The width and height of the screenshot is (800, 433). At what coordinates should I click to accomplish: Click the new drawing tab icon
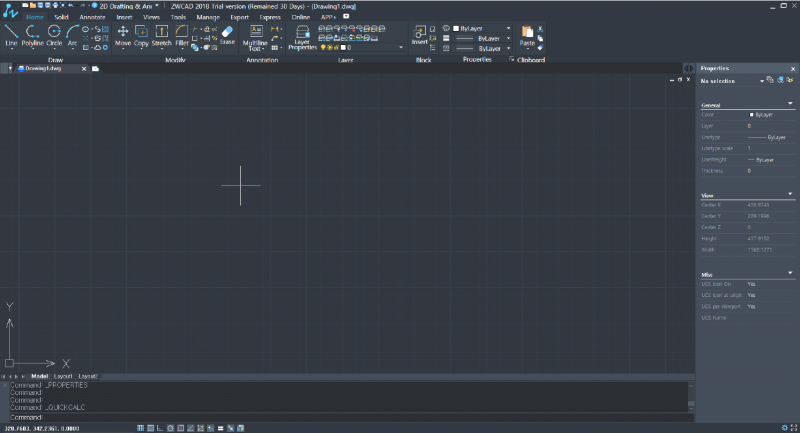pos(95,68)
